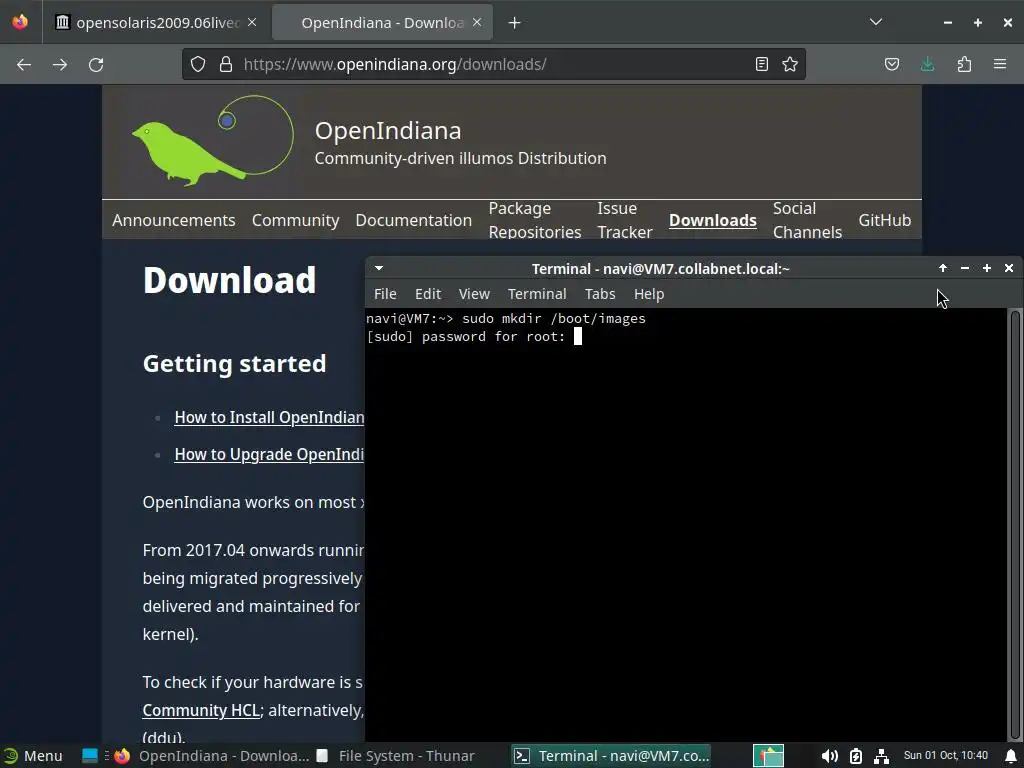
Task: Open terminal Terminal menu
Action: (537, 295)
